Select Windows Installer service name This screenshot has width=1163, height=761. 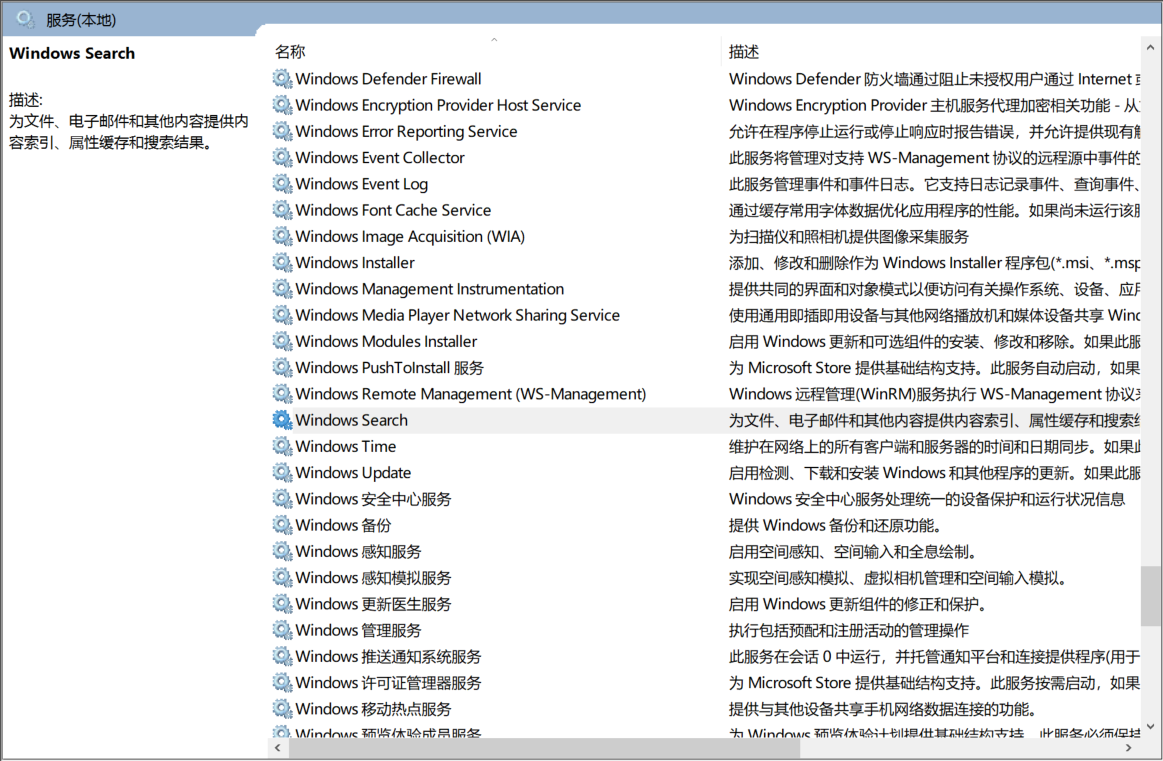(x=355, y=263)
